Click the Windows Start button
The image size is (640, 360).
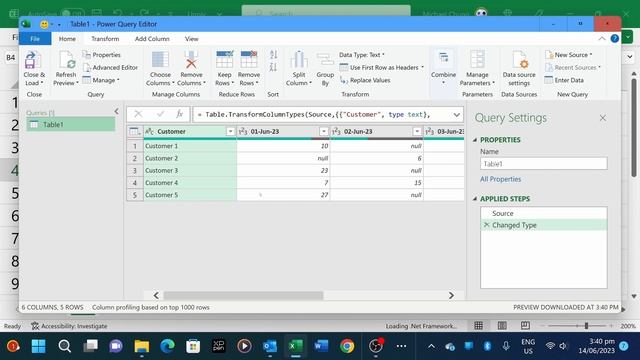(39, 346)
